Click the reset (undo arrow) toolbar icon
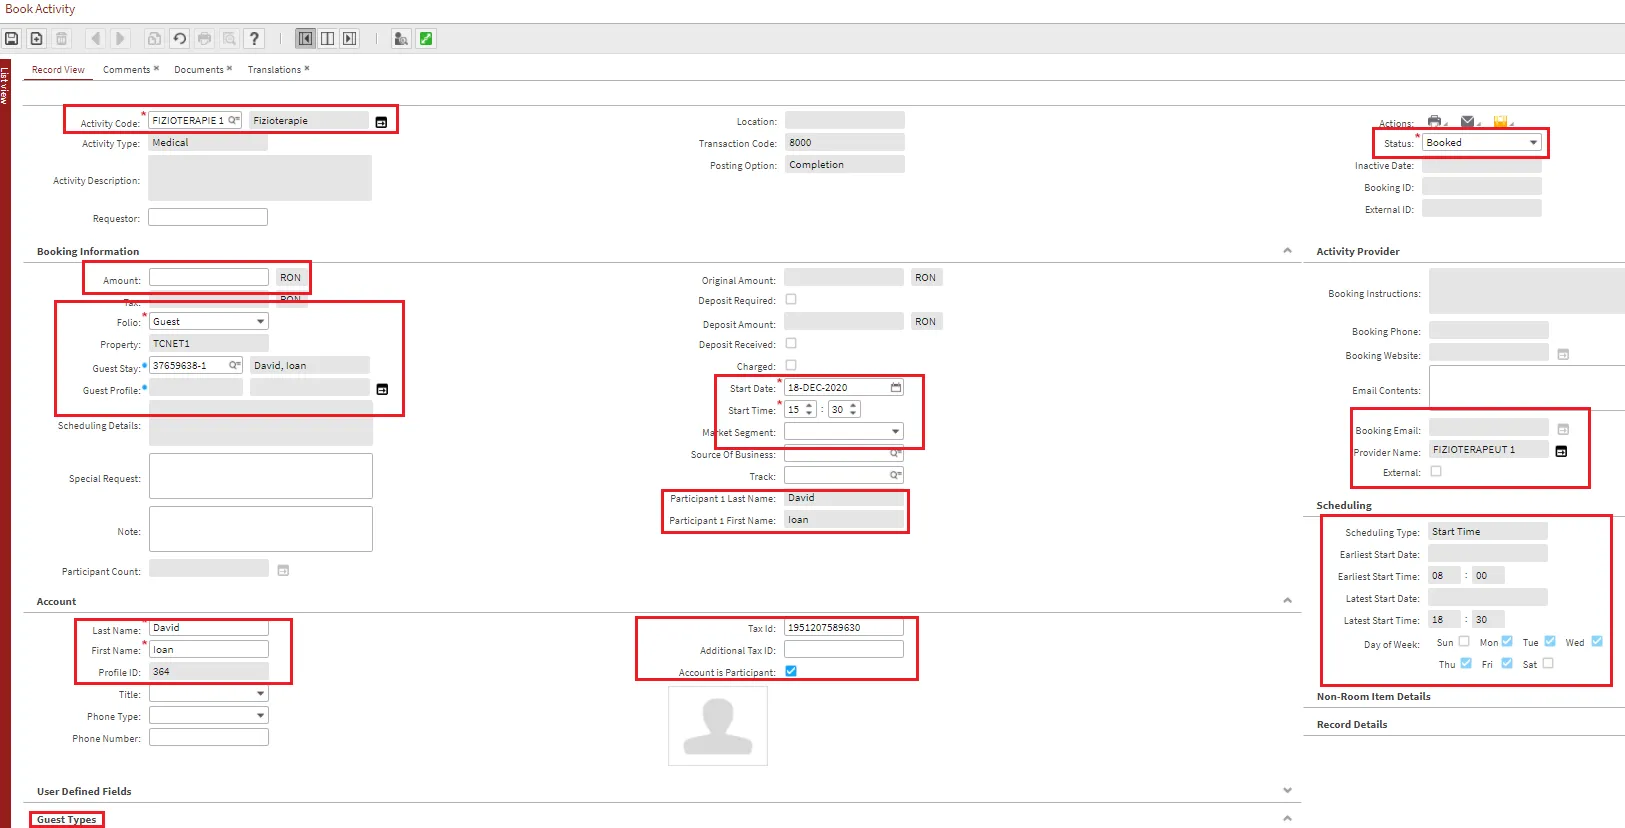This screenshot has width=1625, height=828. (179, 39)
